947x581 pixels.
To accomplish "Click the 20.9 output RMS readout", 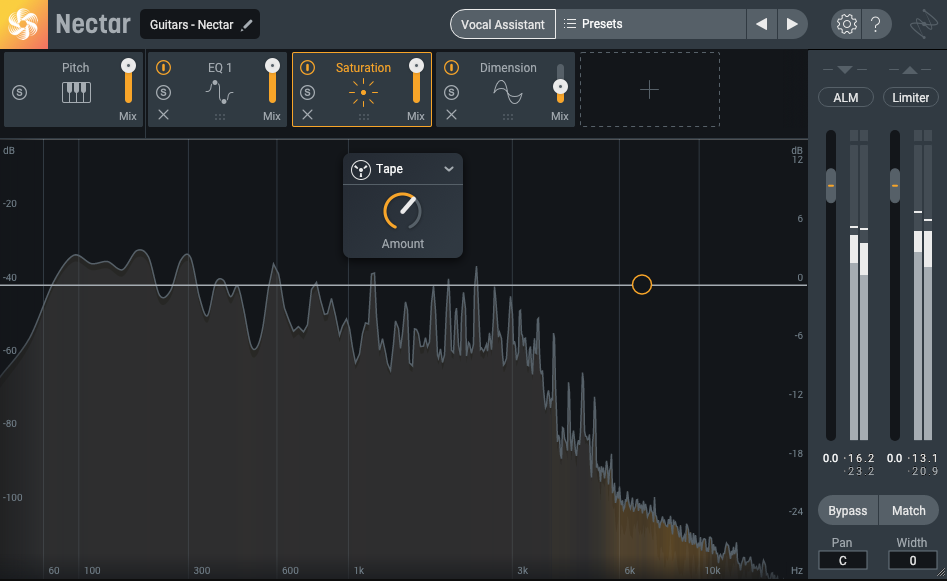I will 923,472.
